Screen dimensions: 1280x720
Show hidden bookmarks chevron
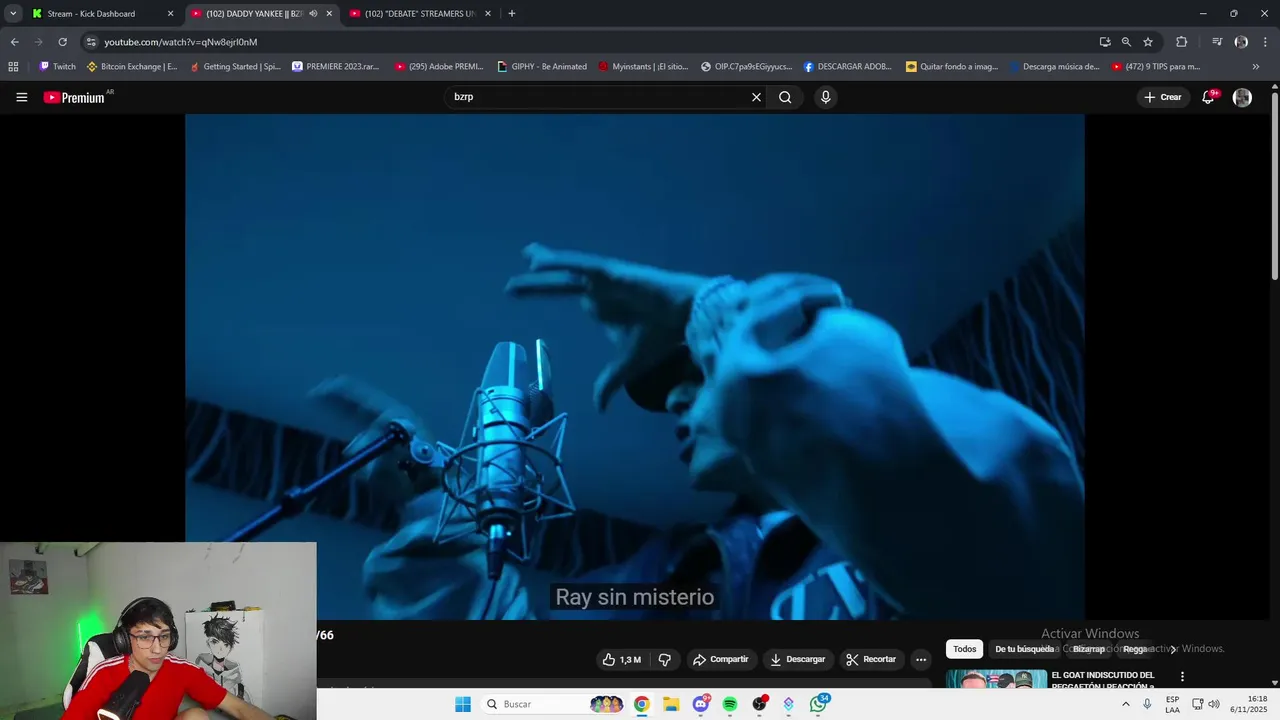[x=1256, y=67]
